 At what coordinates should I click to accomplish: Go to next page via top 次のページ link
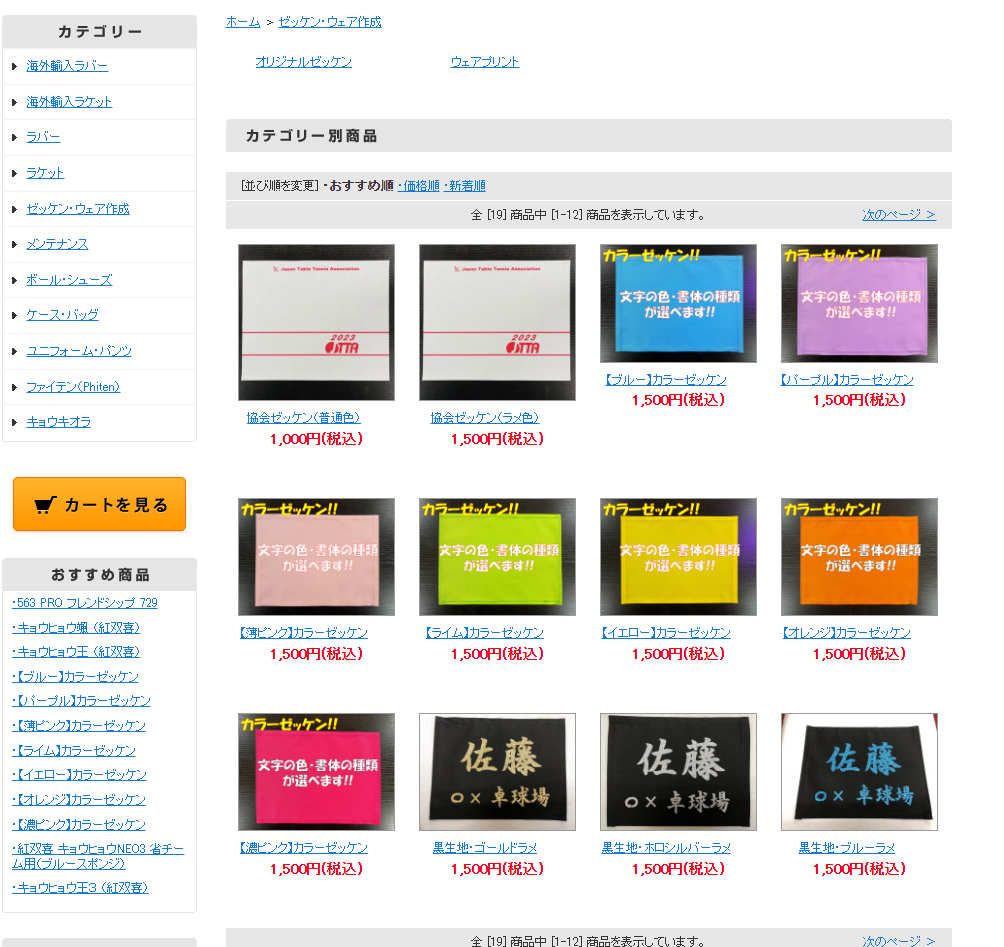[899, 215]
